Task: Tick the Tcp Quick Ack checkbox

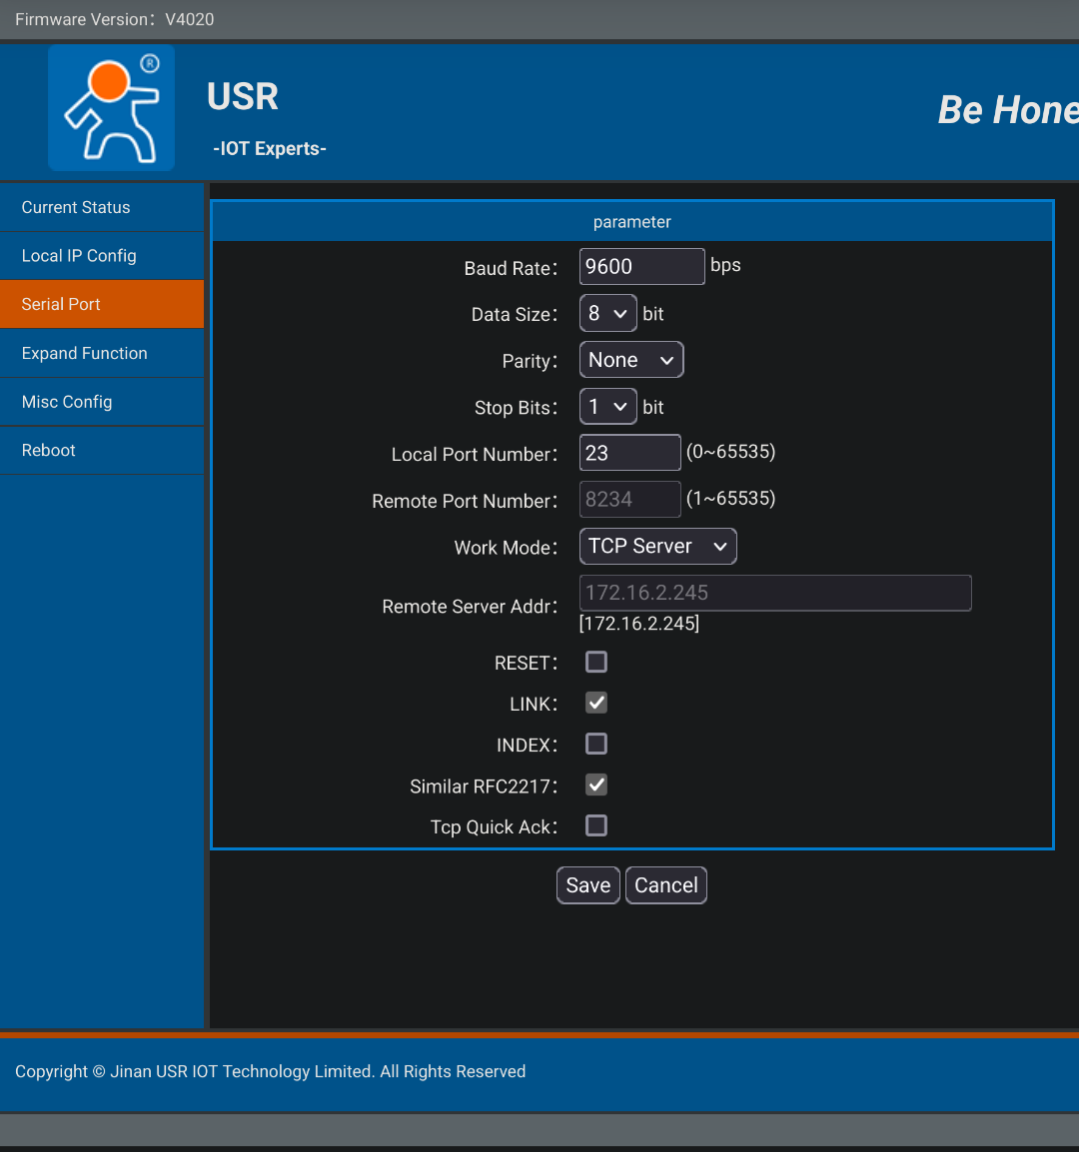Action: click(x=596, y=826)
